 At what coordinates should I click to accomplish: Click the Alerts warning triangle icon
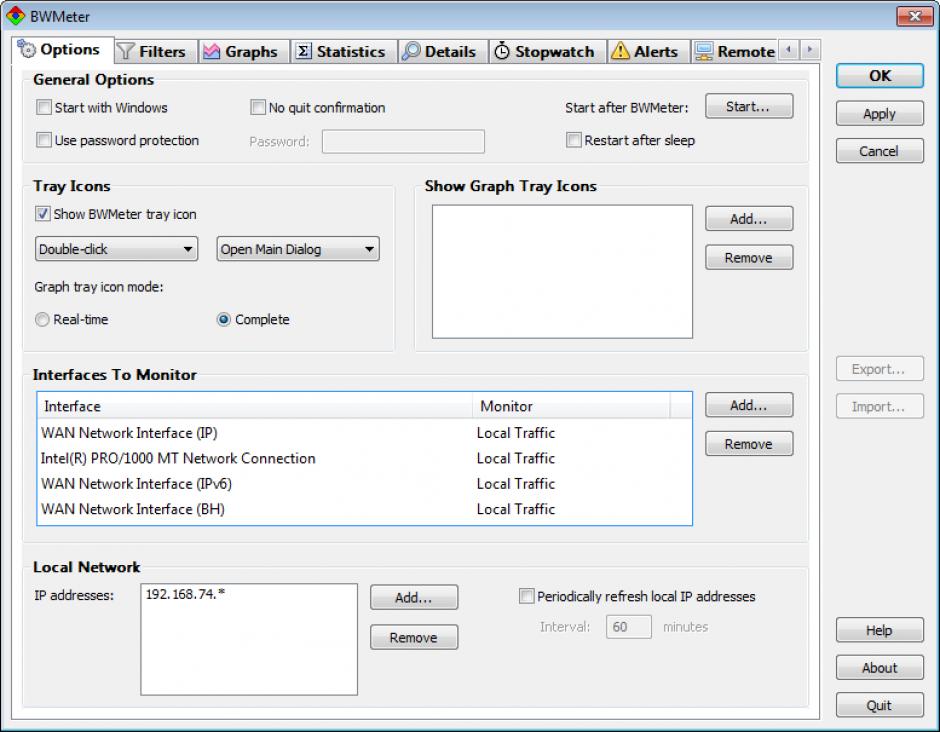(620, 52)
